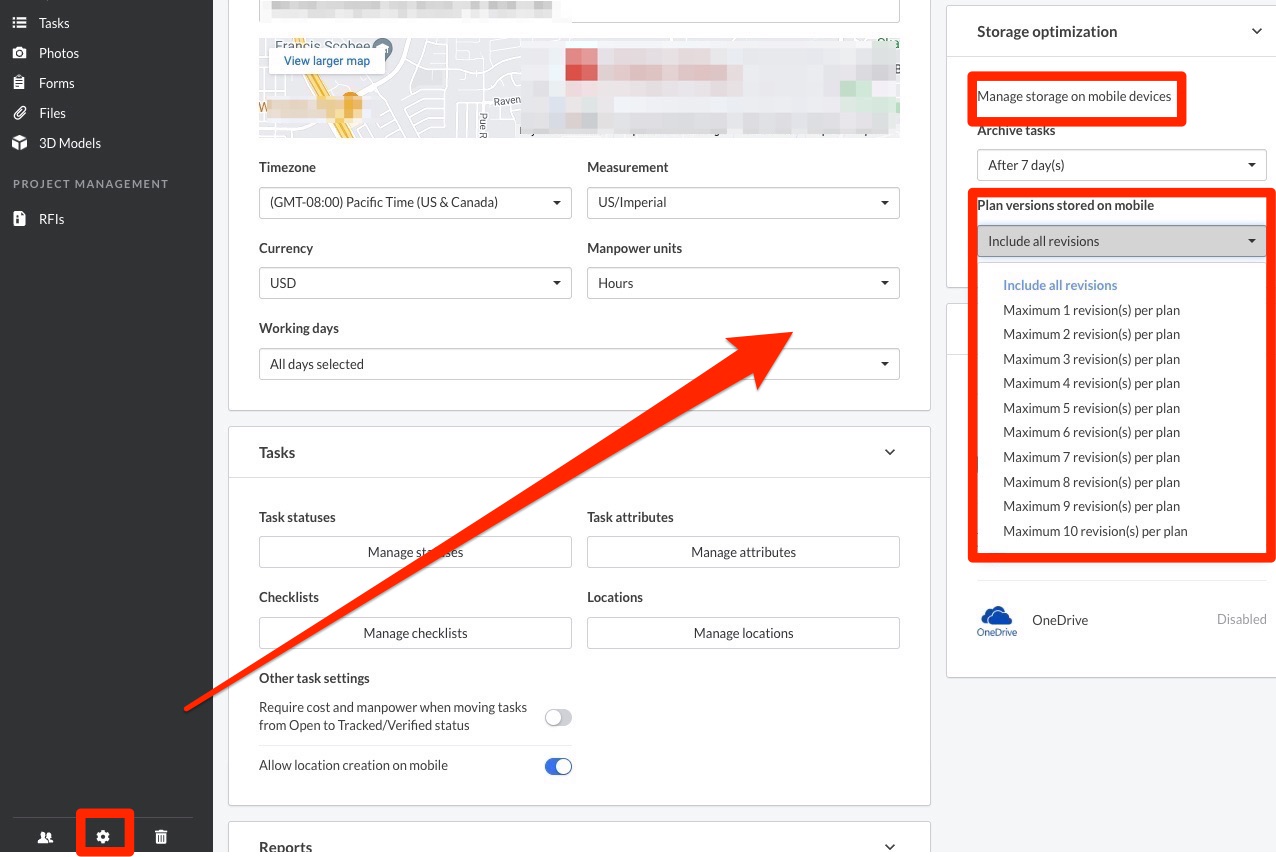The width and height of the screenshot is (1276, 857).
Task: Open project settings gear icon
Action: [x=103, y=837]
